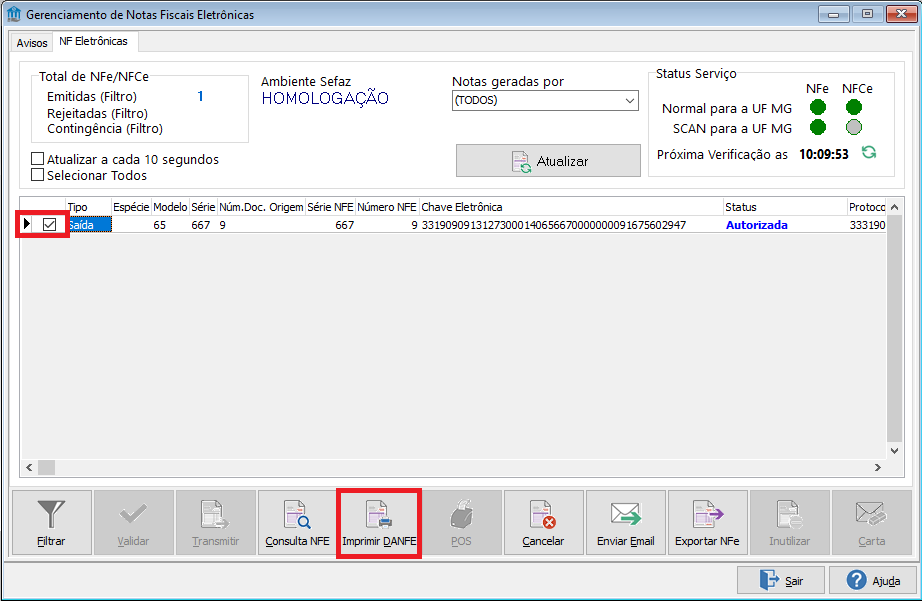Screen dimensions: 922x601
Task: Uncheck the Saída row checkbox
Action: point(49,225)
